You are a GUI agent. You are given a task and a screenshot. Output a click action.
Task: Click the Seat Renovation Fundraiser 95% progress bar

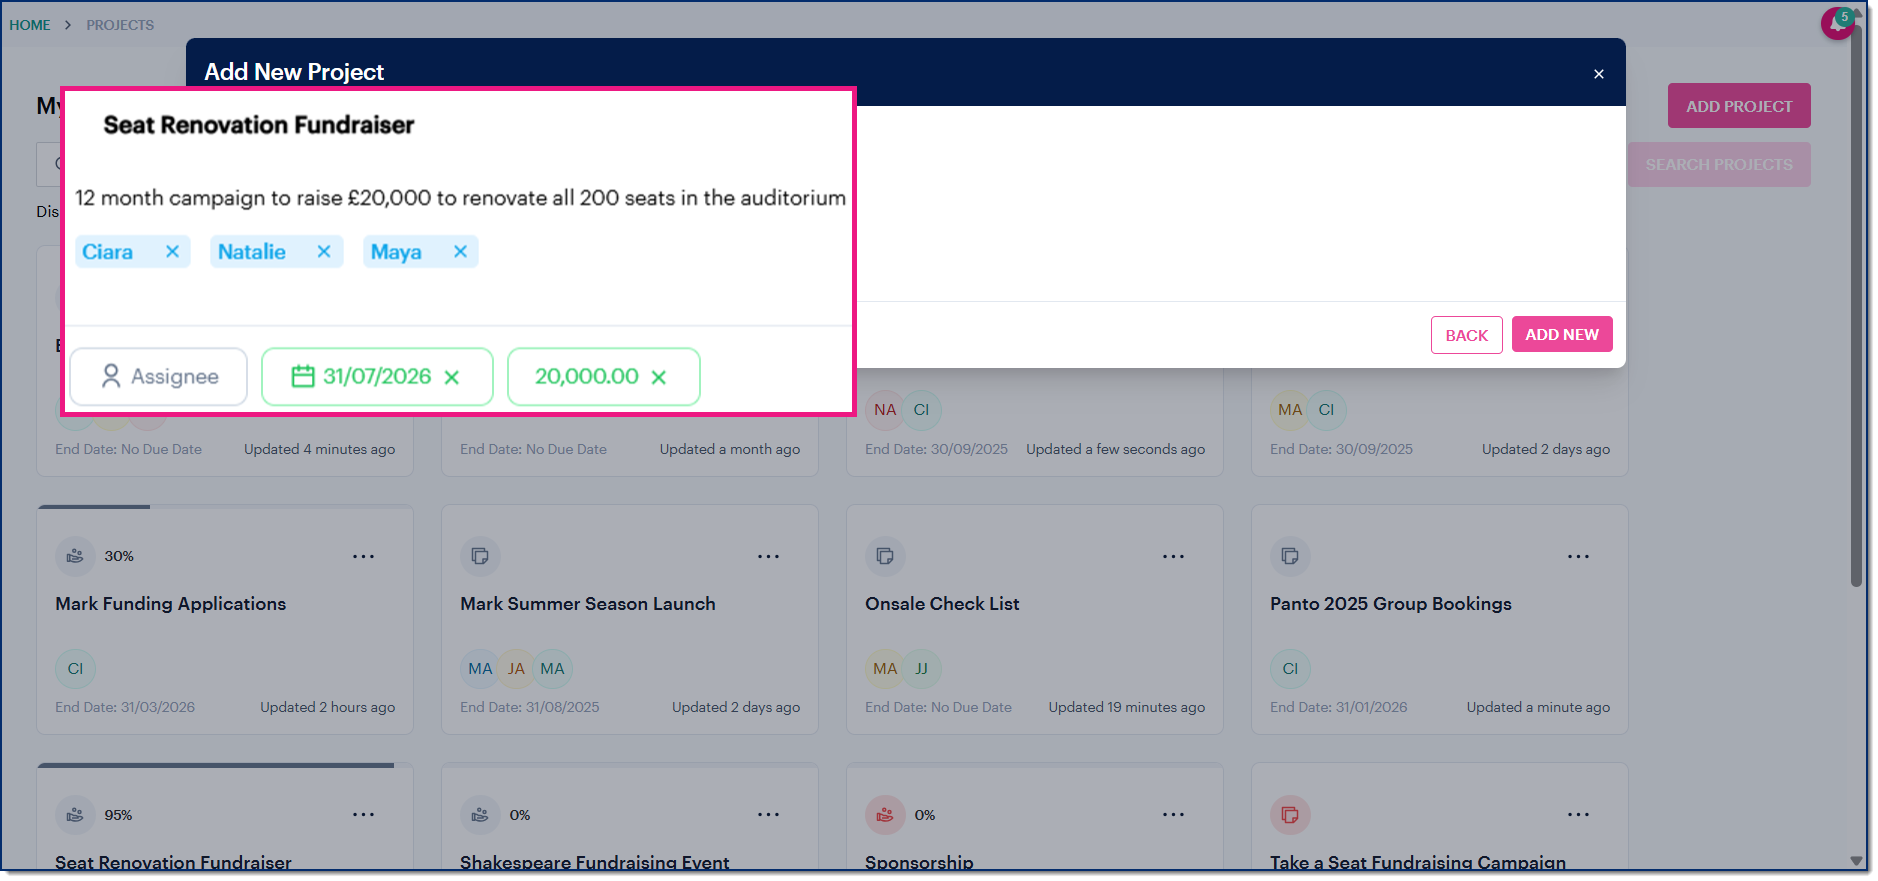(x=225, y=766)
